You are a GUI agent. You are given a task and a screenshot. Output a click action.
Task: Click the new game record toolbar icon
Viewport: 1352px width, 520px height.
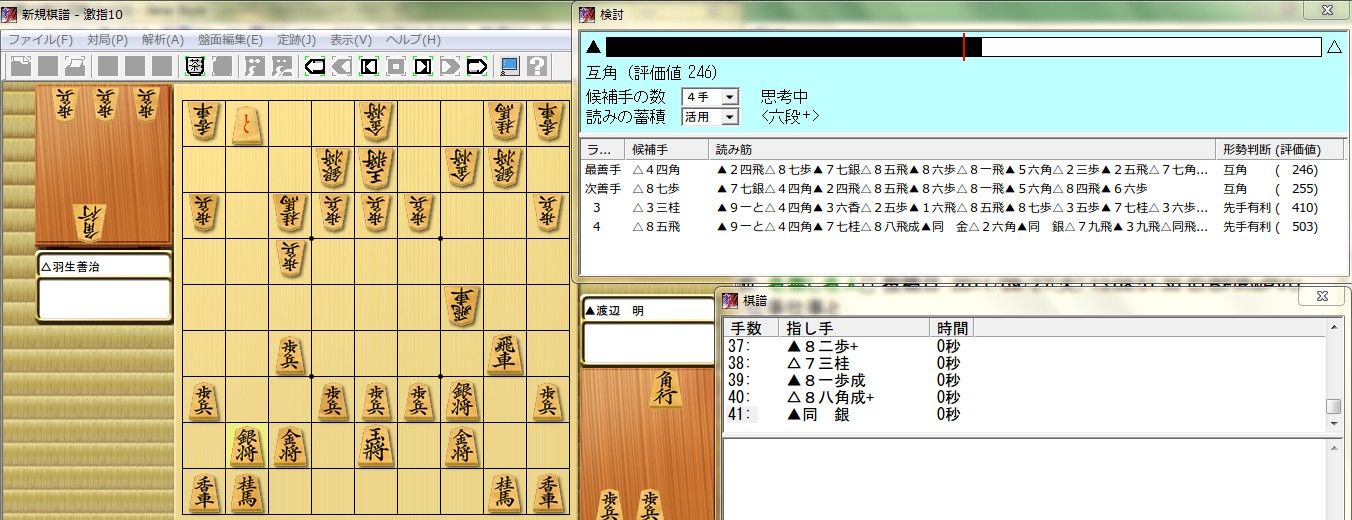pos(20,67)
